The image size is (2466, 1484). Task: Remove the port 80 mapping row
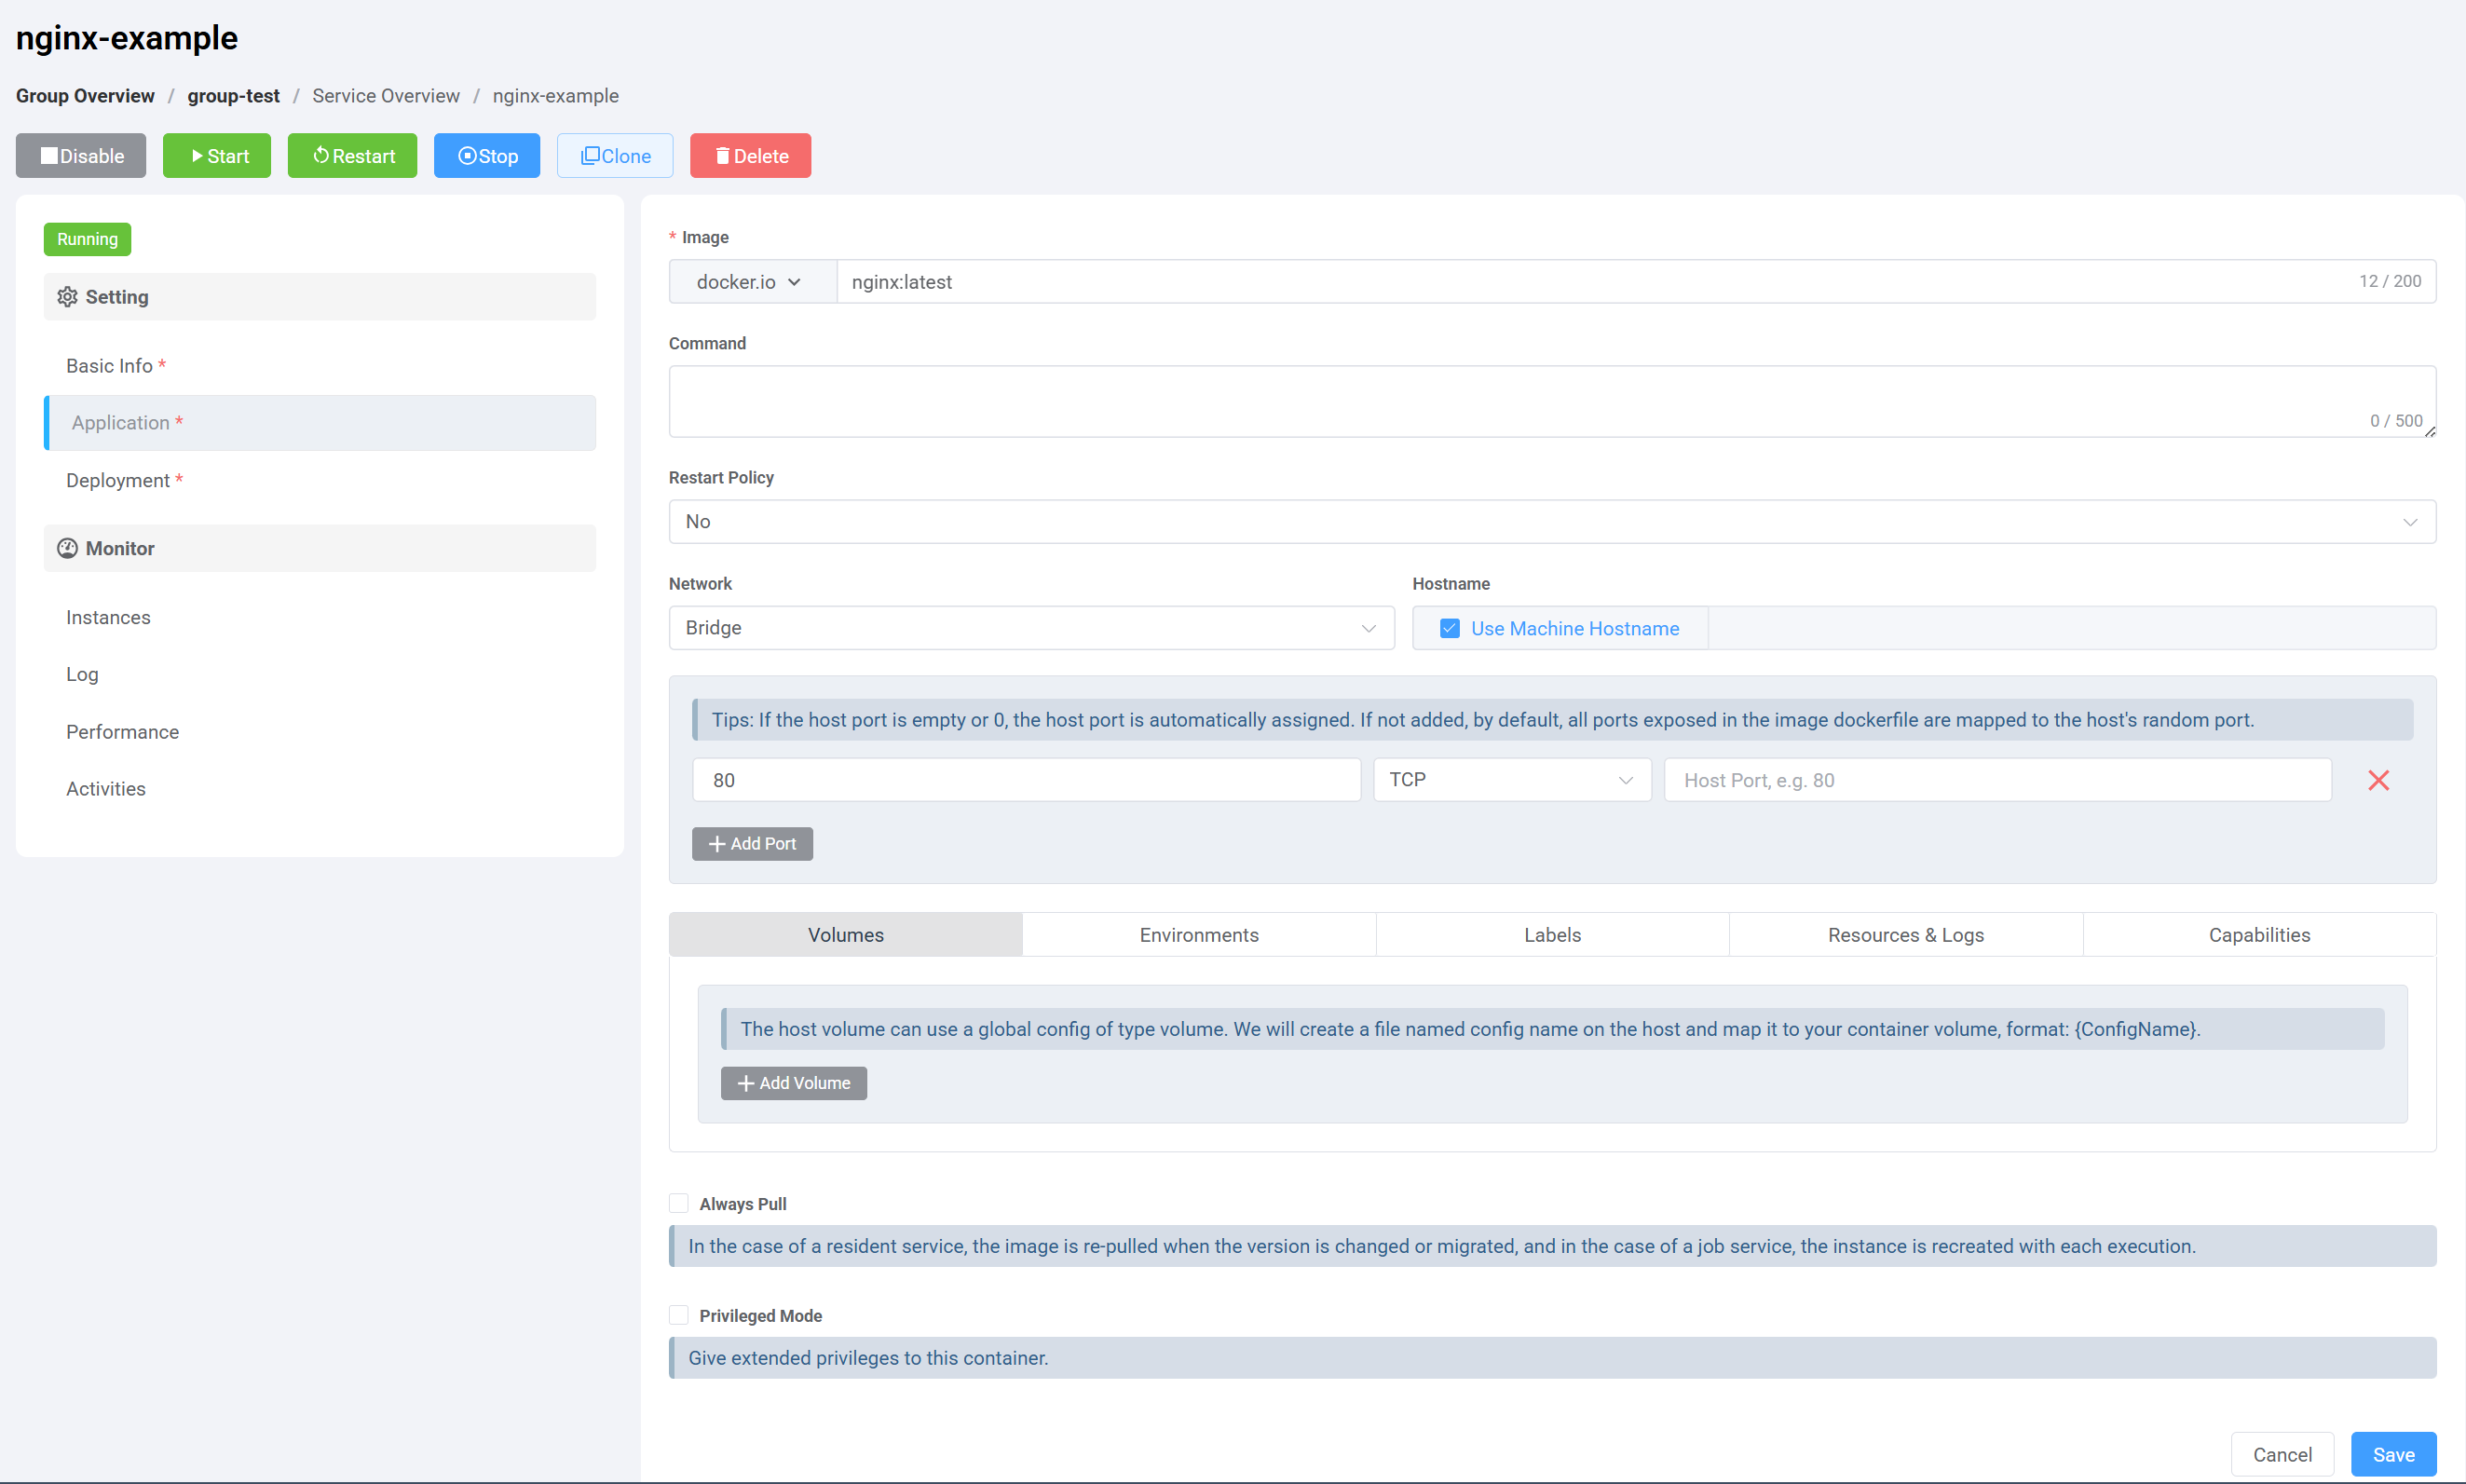2378,780
